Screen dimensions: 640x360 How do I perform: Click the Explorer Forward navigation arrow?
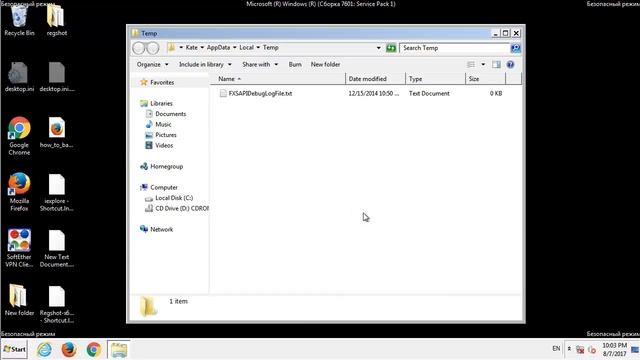coord(153,48)
